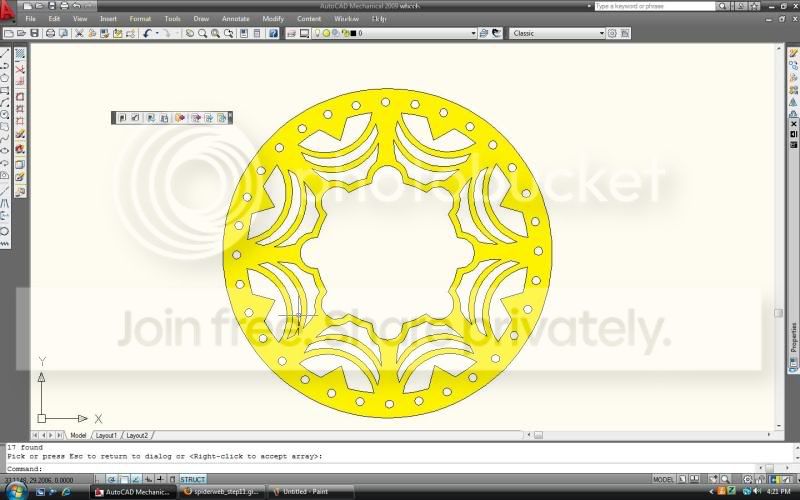
Task: Click the Windows Start orb
Action: [15, 491]
